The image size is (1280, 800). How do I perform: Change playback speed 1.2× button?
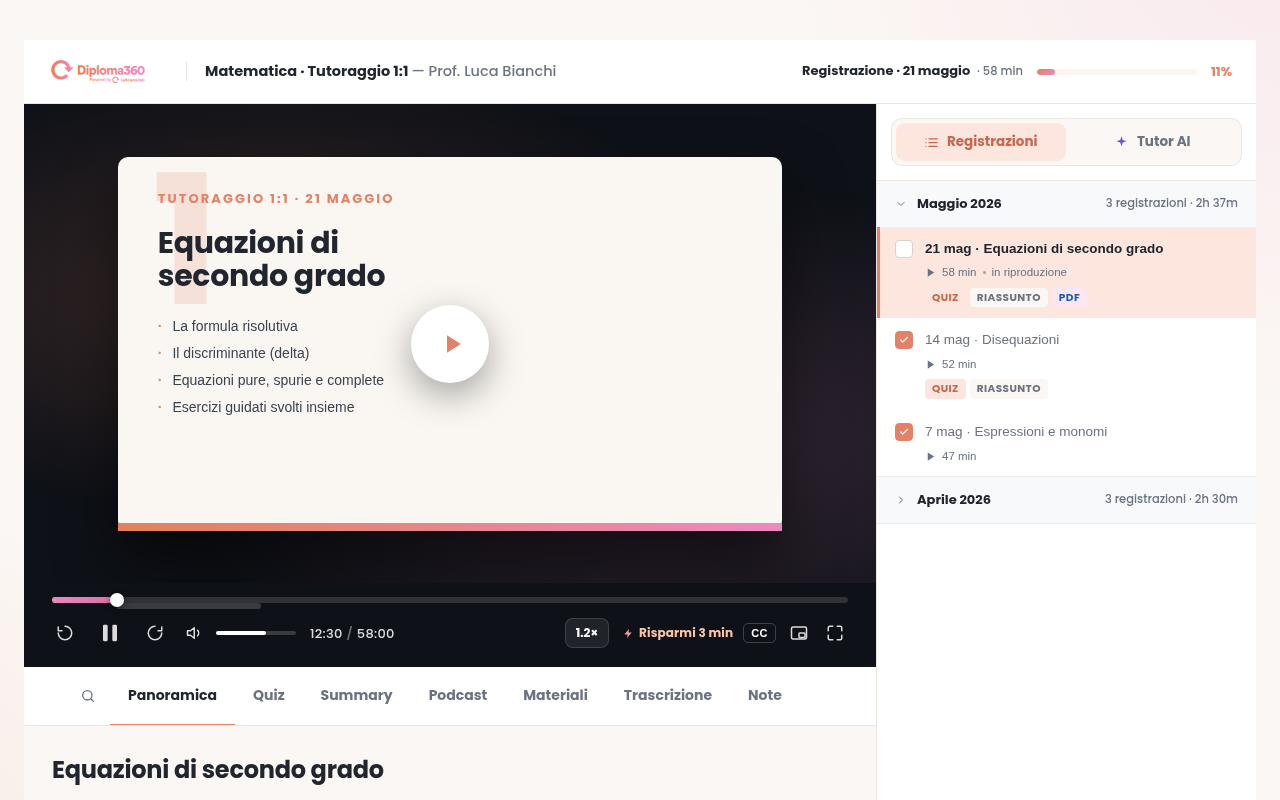587,633
